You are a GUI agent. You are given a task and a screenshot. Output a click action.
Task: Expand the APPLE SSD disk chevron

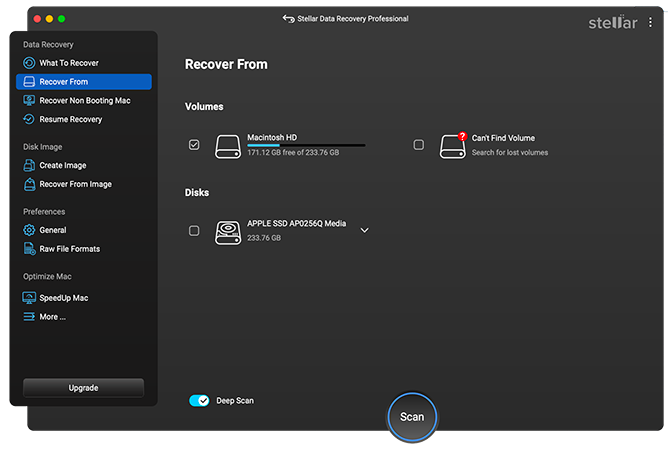364,231
